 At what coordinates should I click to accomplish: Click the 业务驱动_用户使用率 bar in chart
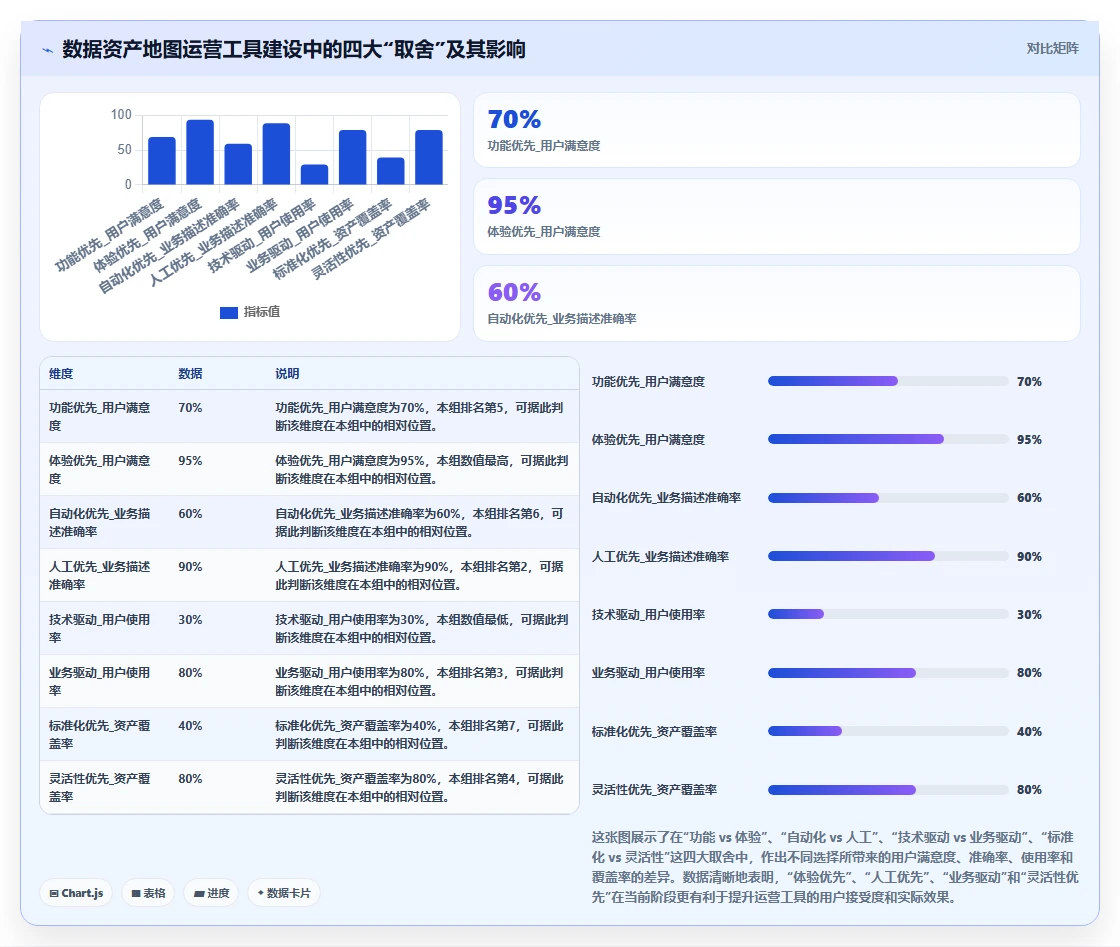[352, 157]
